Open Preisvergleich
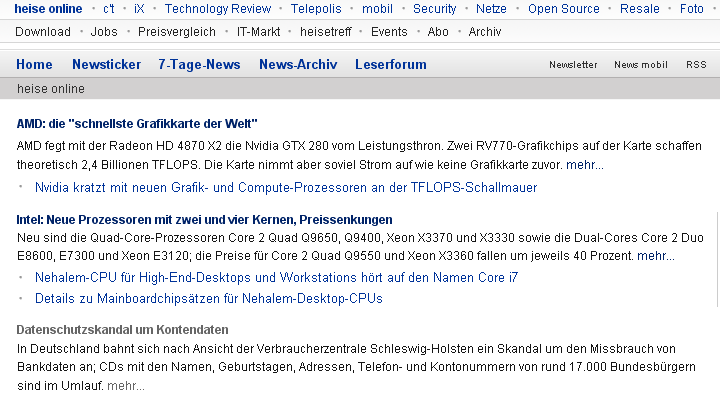720x407 pixels. (177, 32)
